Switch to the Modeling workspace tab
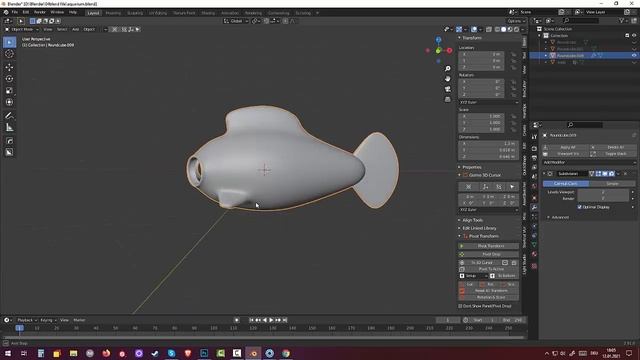This screenshot has height=360, width=640. (x=113, y=13)
